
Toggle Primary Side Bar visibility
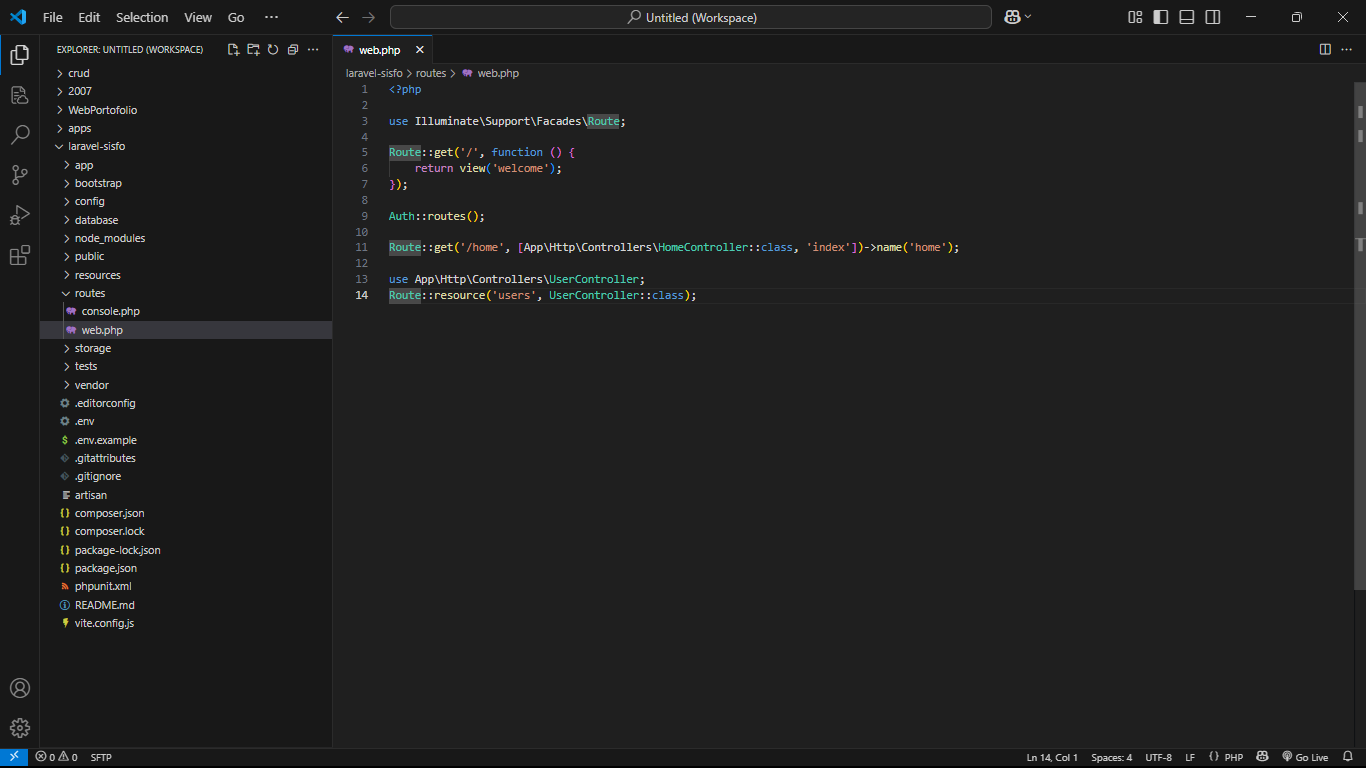(x=1161, y=17)
